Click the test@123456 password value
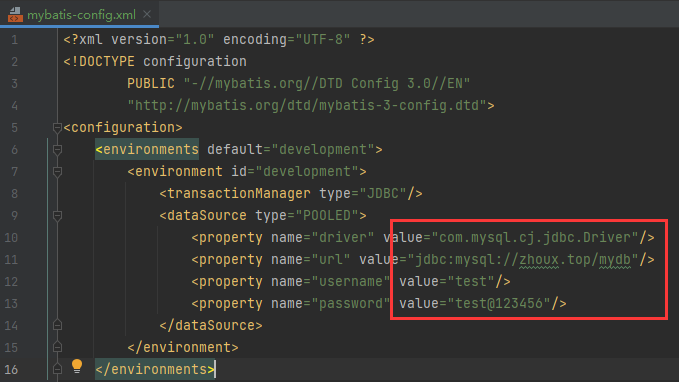Image resolution: width=679 pixels, height=382 pixels. pos(499,304)
